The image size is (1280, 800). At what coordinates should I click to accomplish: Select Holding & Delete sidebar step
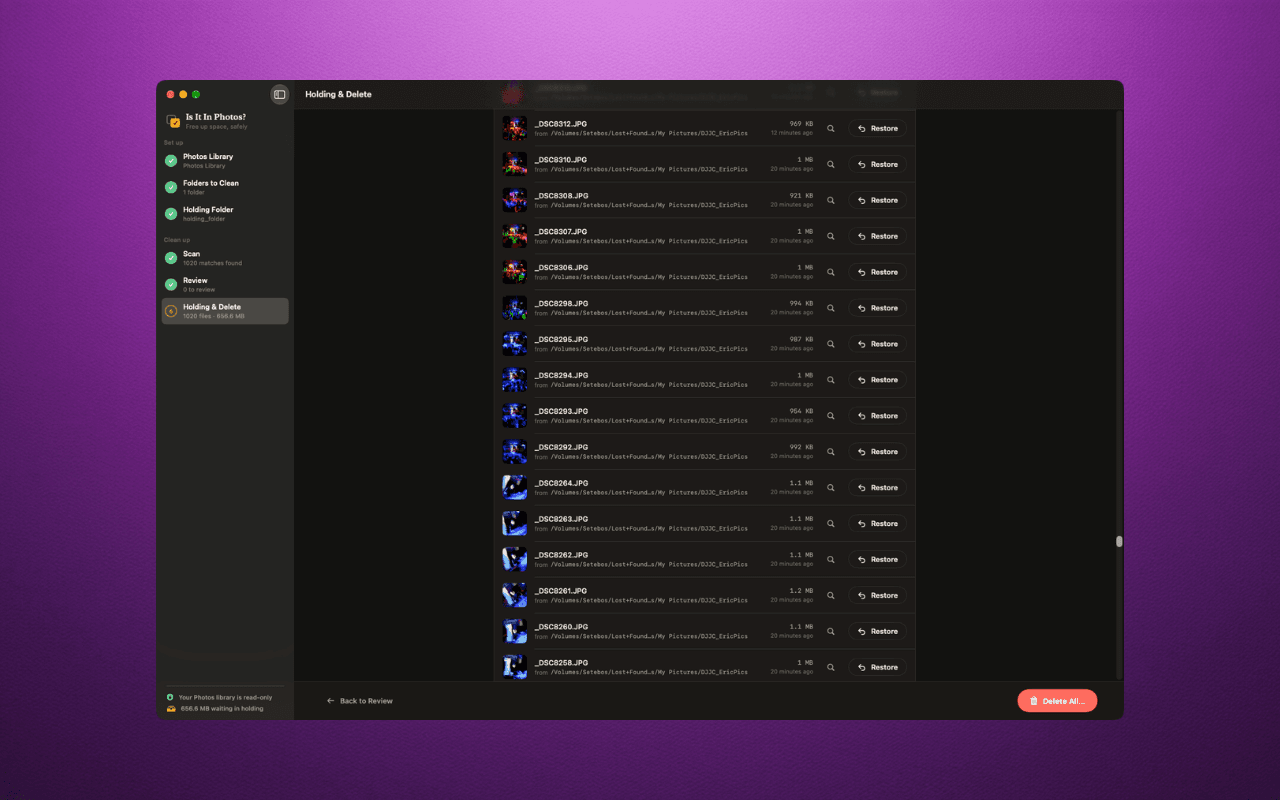point(225,311)
